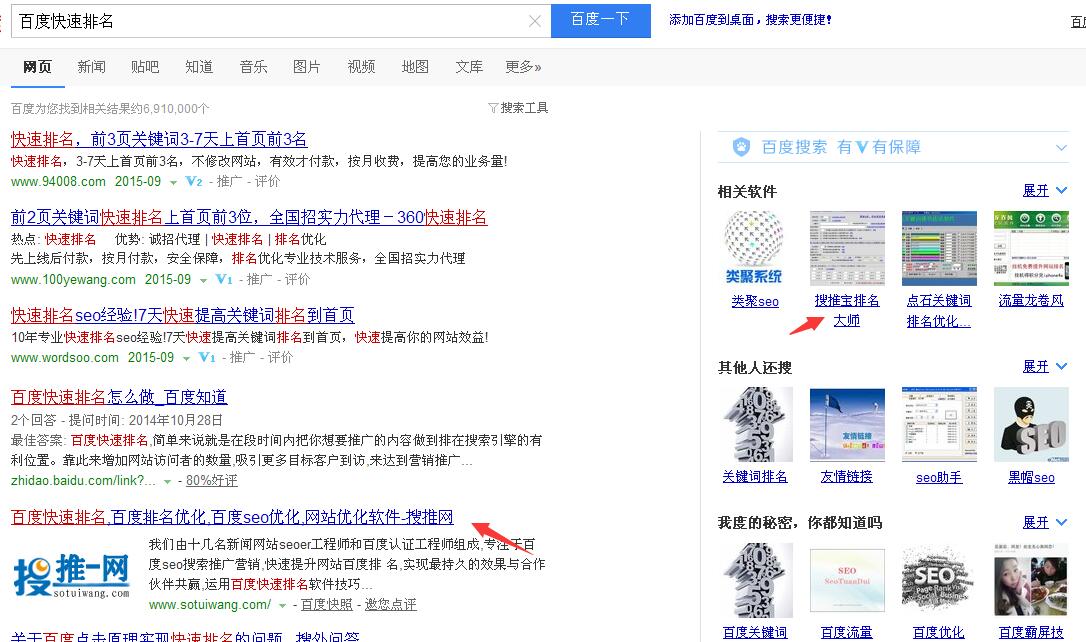Open the 类聚seo link

pyautogui.click(x=755, y=301)
